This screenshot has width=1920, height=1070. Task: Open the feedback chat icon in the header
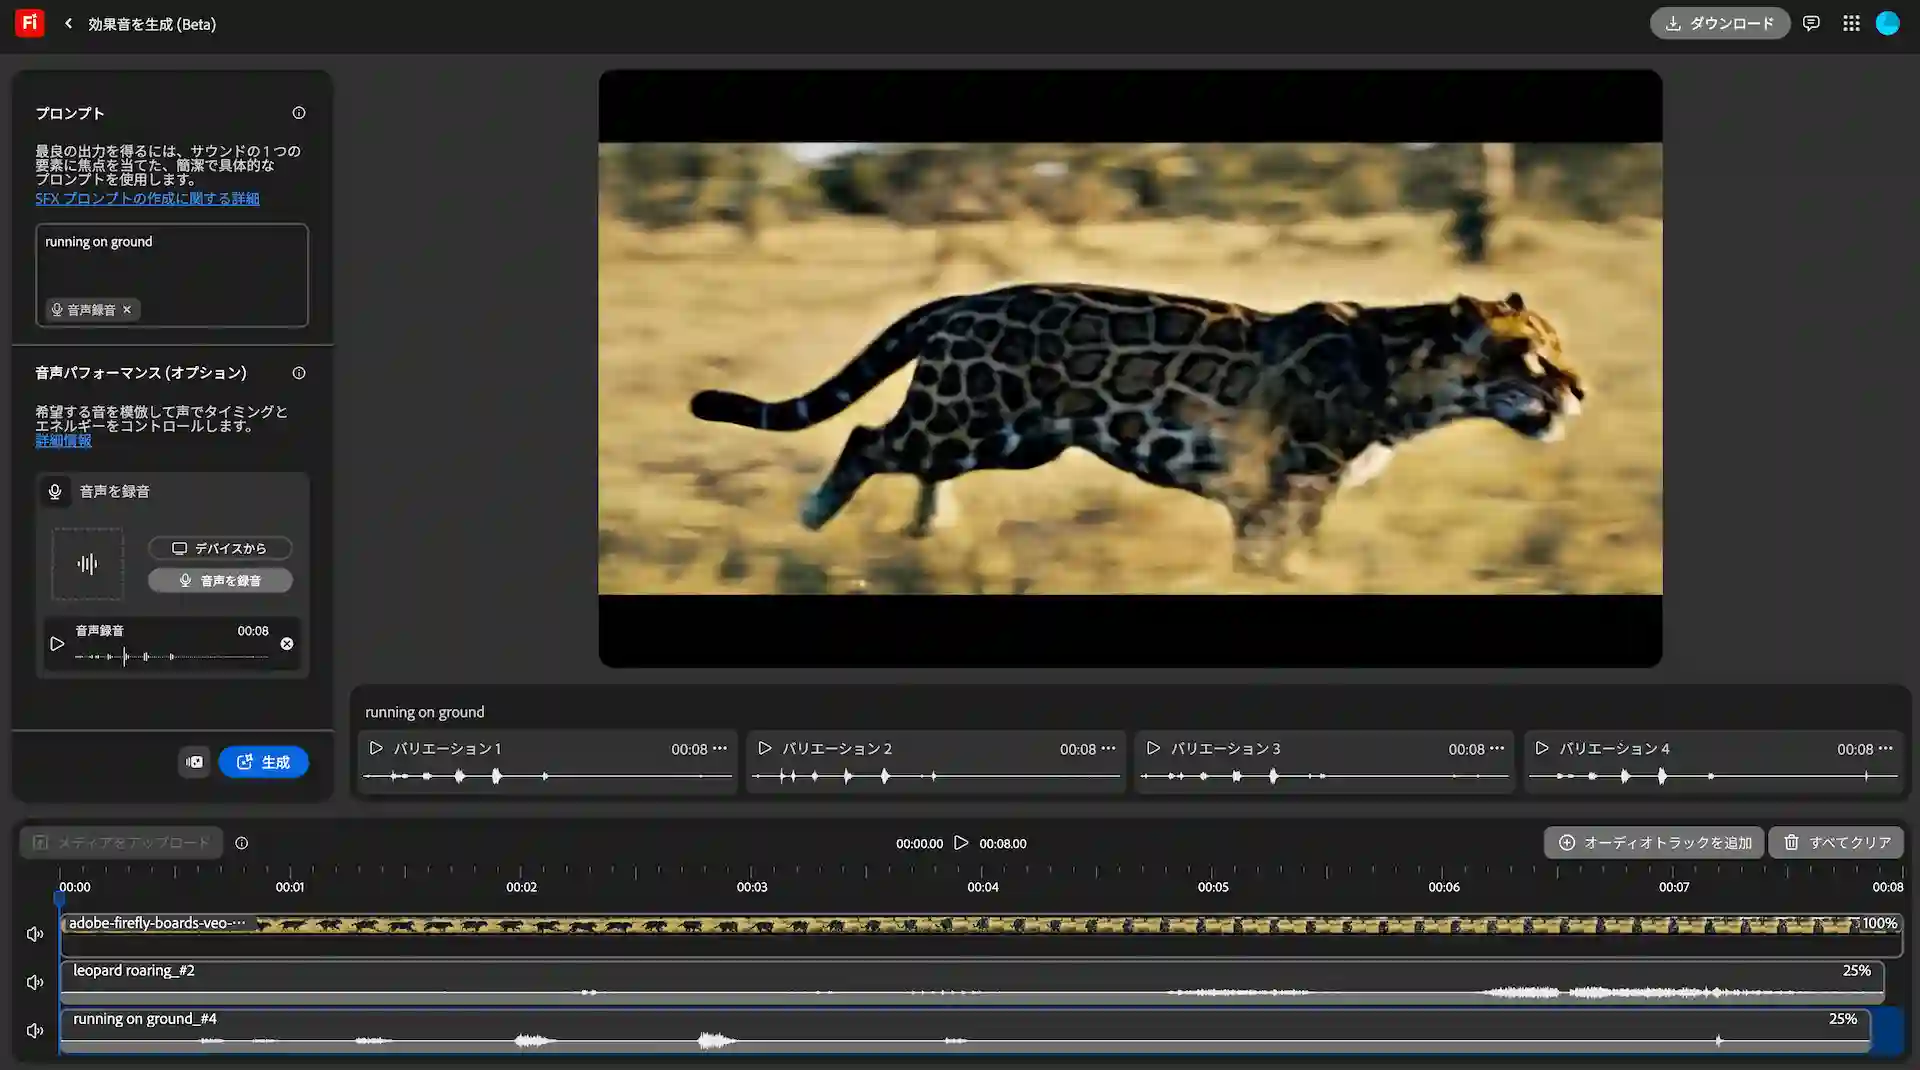coord(1811,23)
